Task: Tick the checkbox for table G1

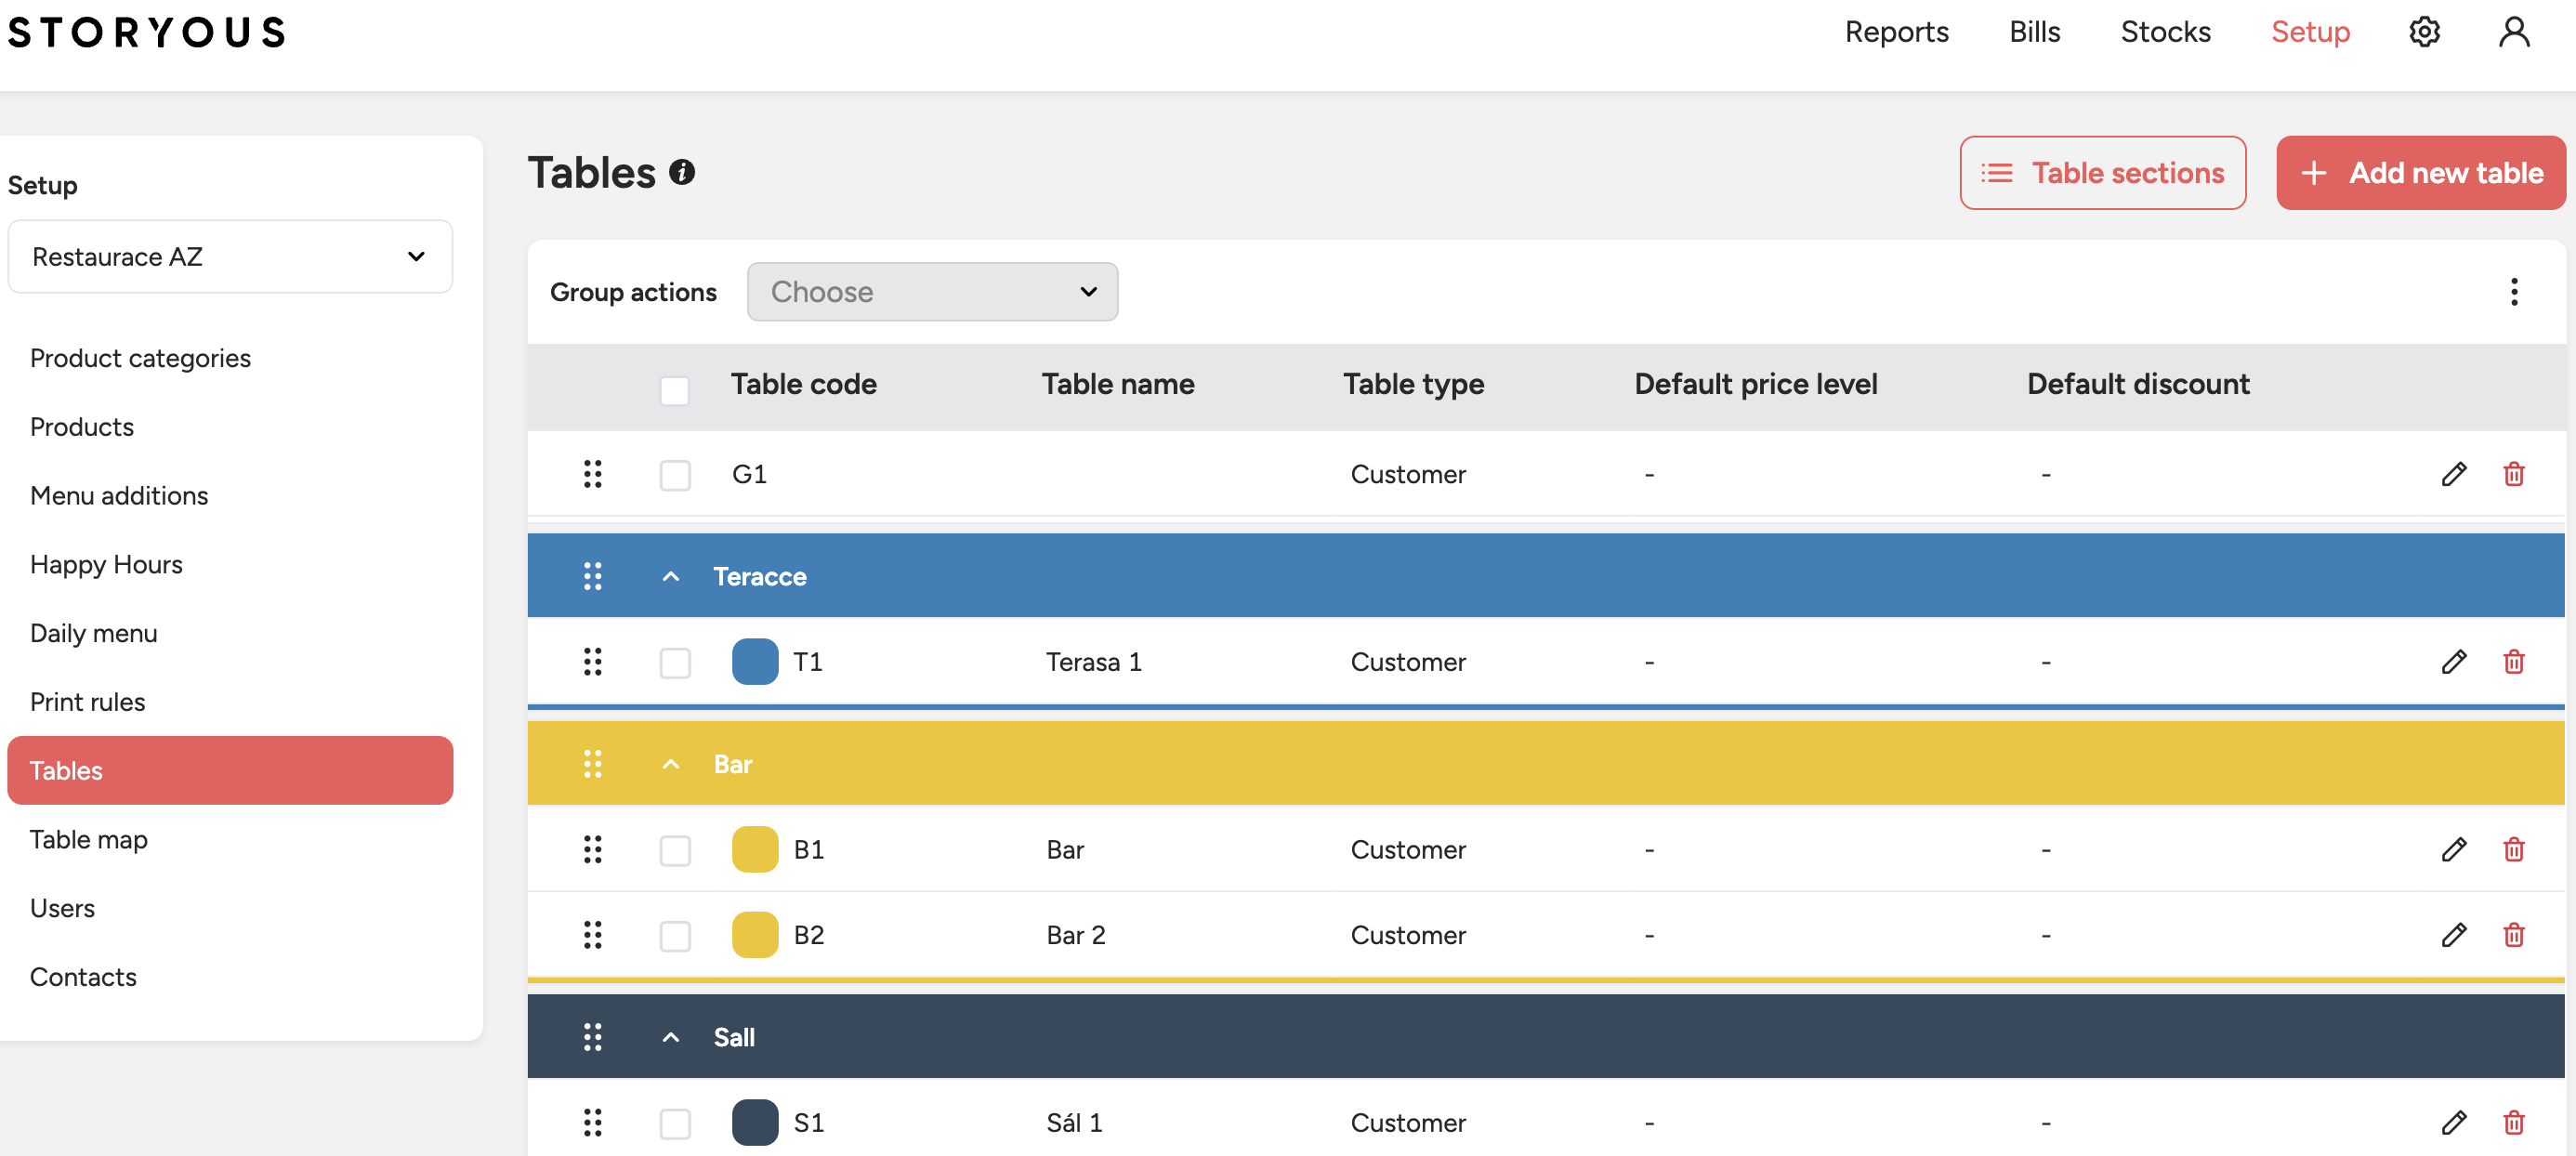Action: tap(675, 475)
